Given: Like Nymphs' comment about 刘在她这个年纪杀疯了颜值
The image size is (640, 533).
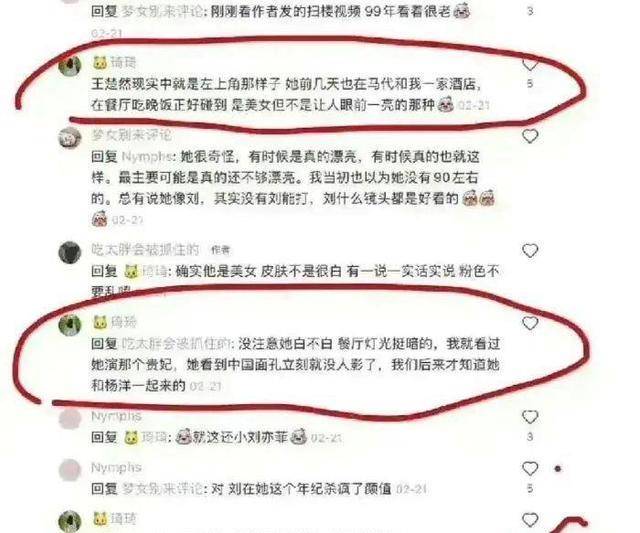Looking at the screenshot, I should (530, 469).
